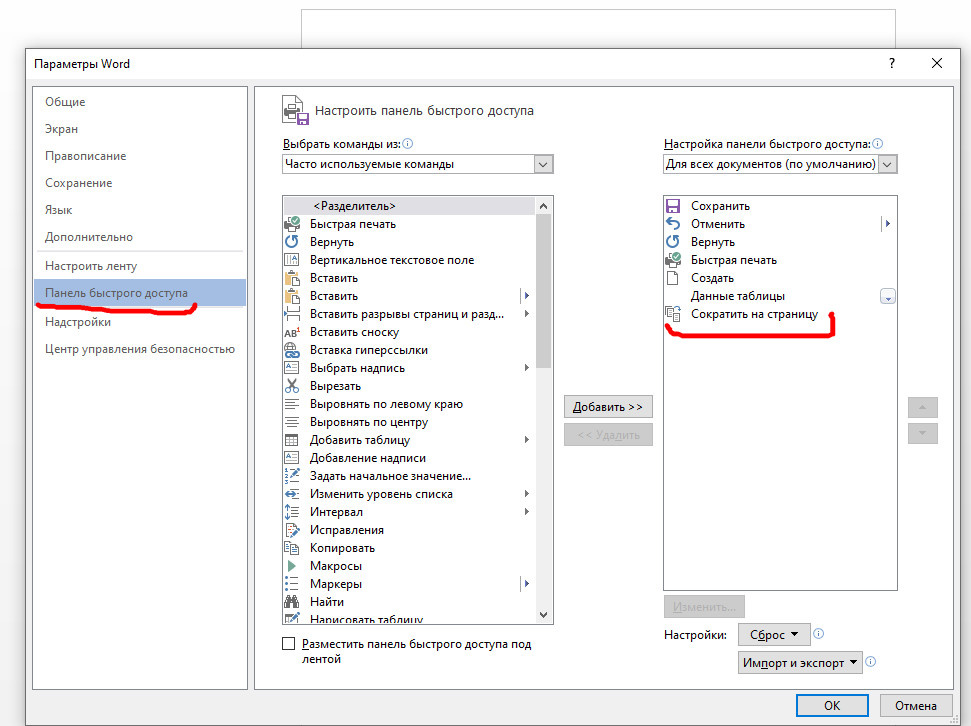
Task: Click the Set numbering value icon
Action: [292, 476]
